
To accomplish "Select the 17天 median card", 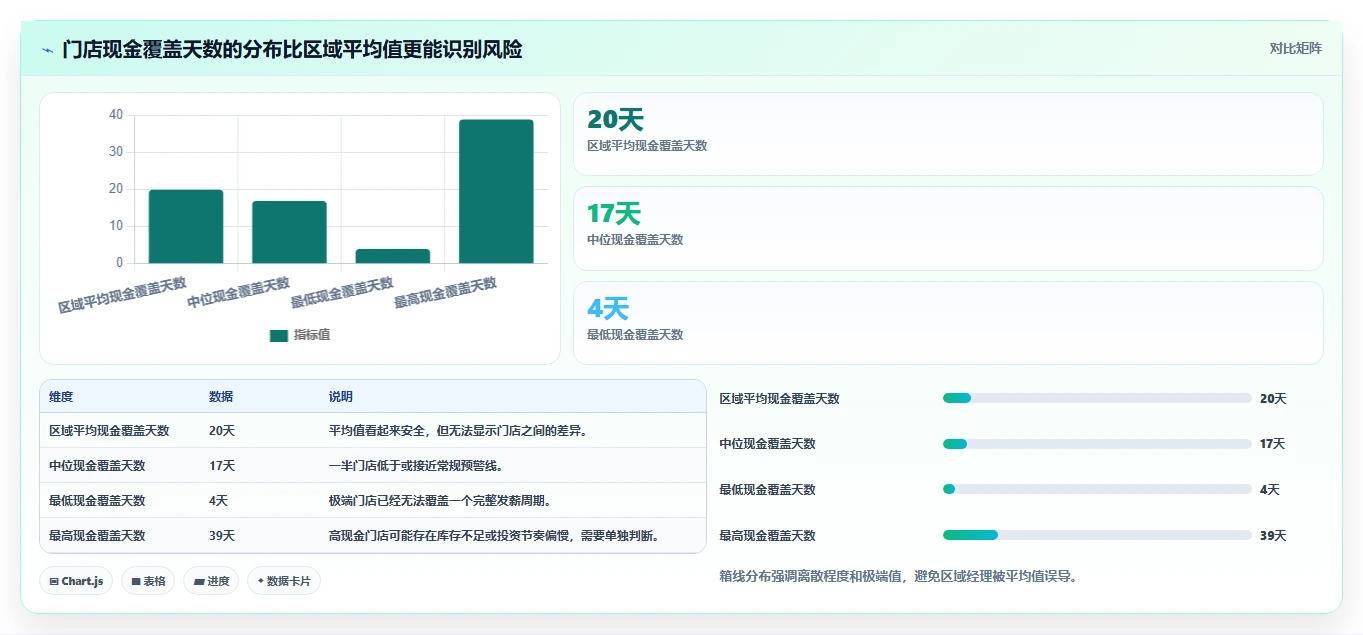I will tap(948, 229).
